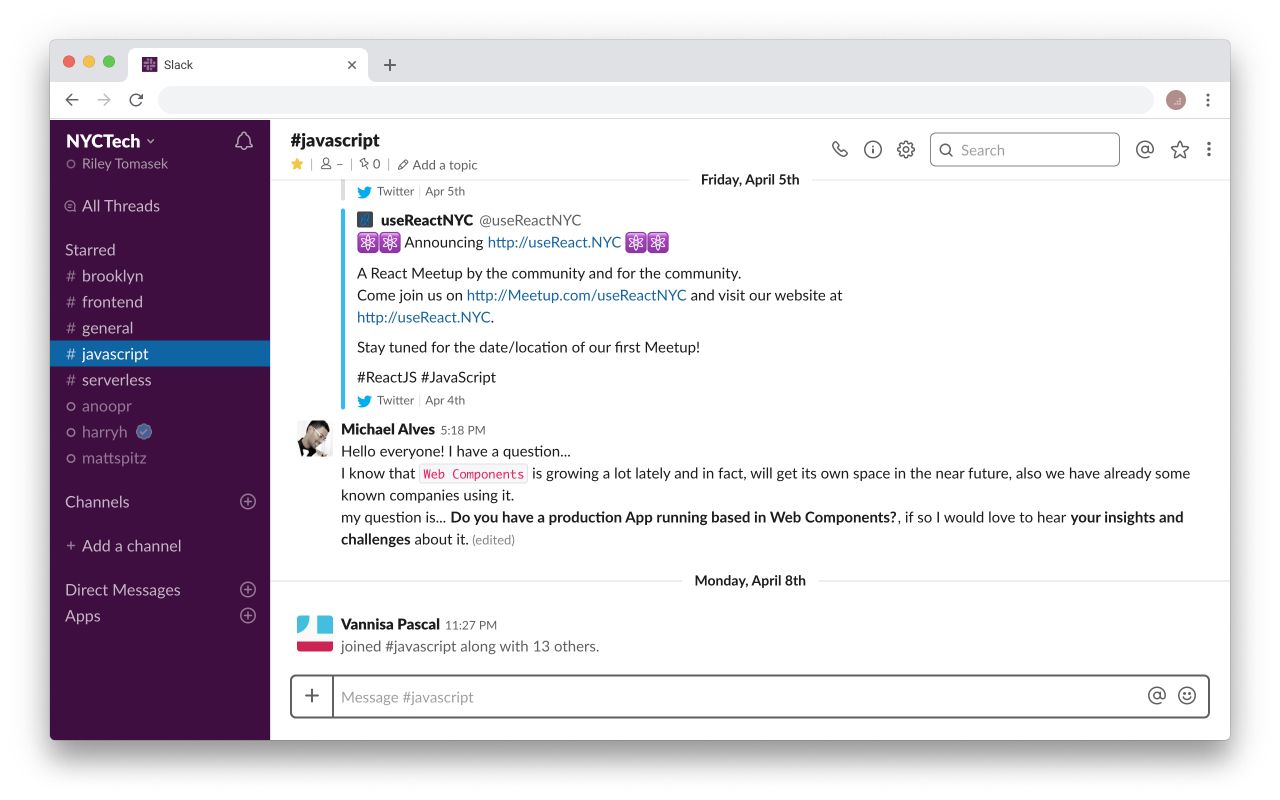Unstar the #javascript channel
The image size is (1280, 800).
click(x=296, y=163)
